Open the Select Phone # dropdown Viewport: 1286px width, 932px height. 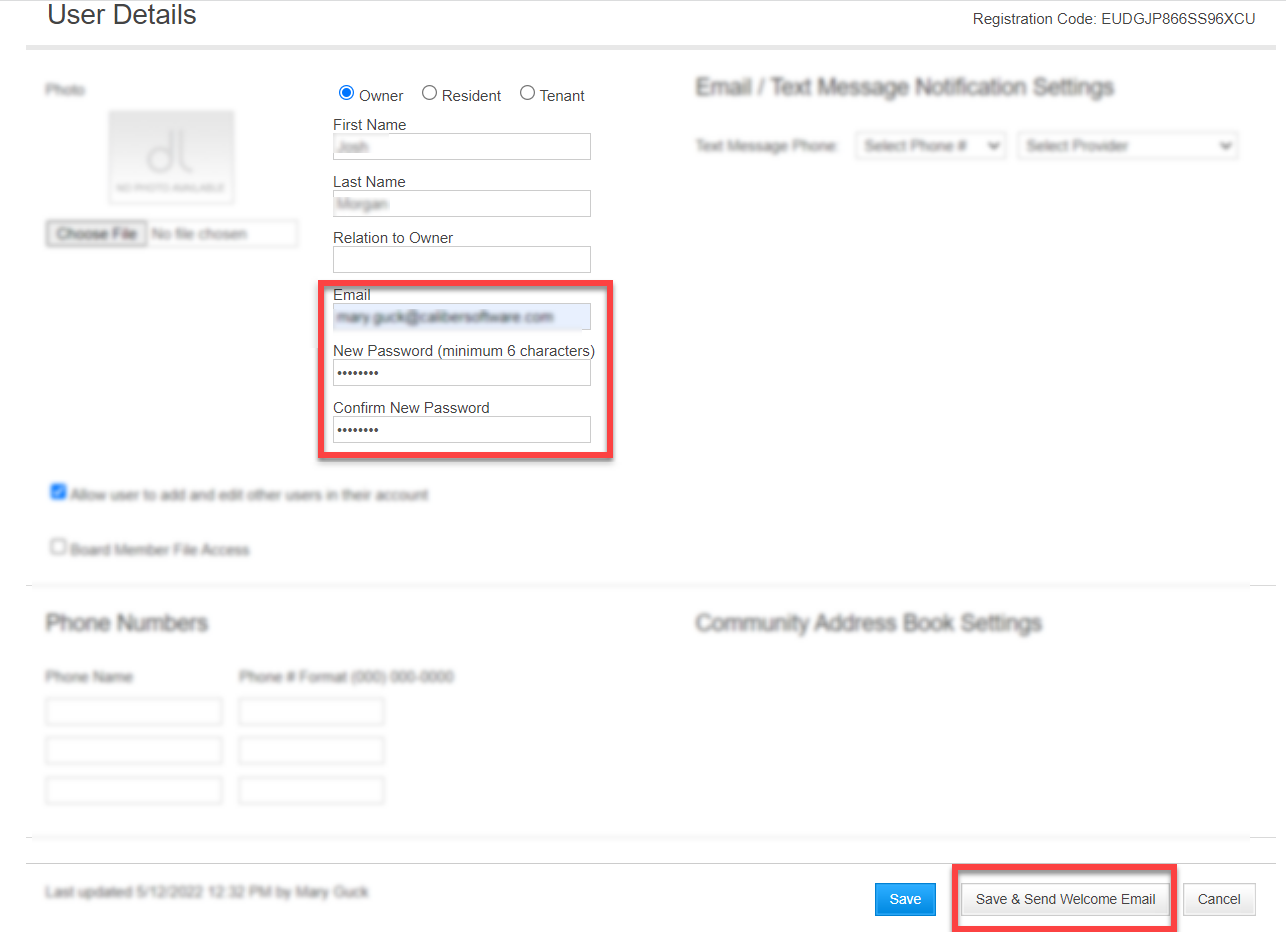point(930,146)
